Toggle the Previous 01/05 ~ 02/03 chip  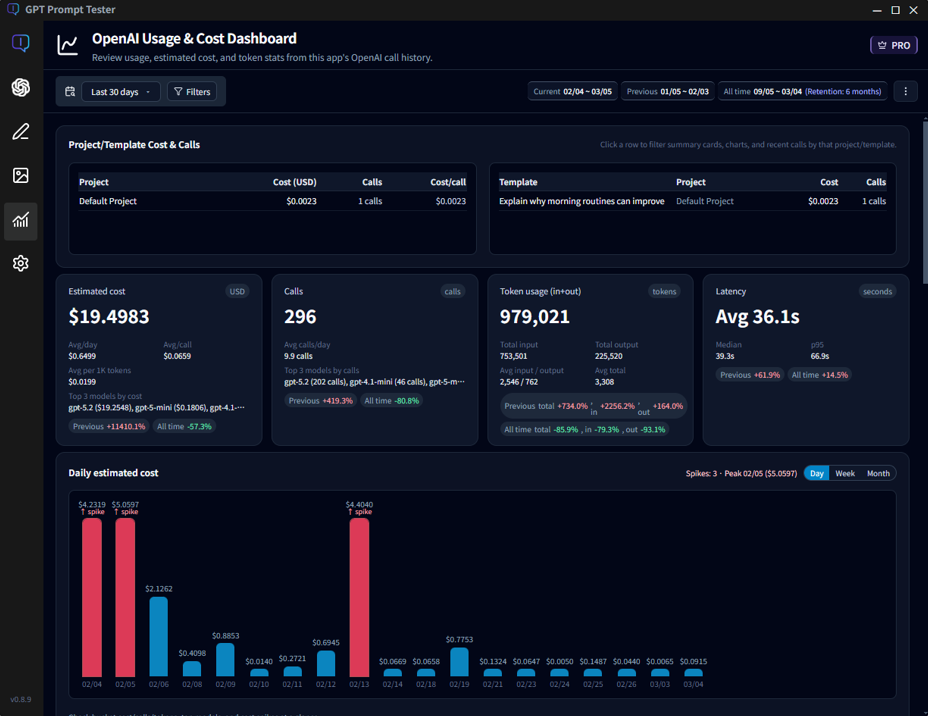coord(668,91)
